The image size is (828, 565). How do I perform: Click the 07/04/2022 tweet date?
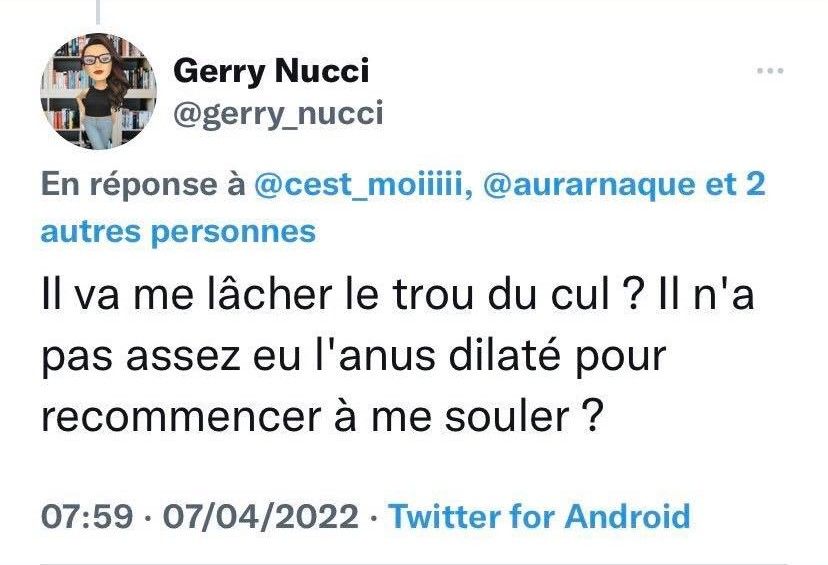click(256, 516)
